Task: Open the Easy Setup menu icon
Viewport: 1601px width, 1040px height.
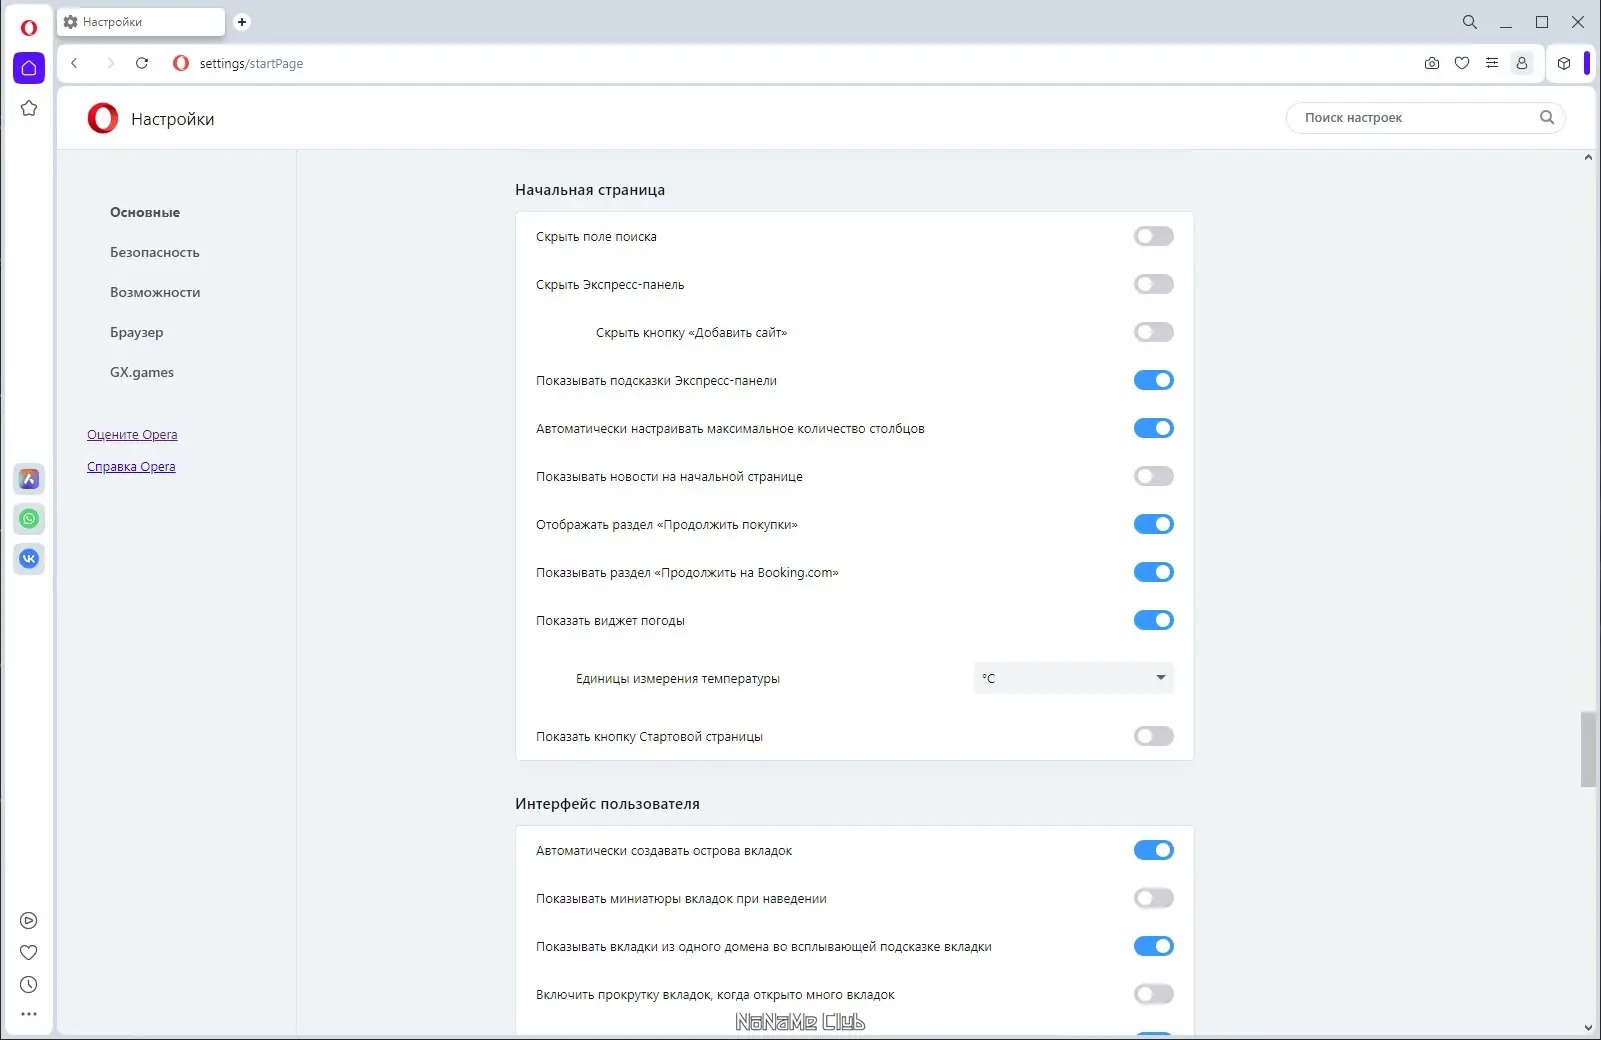Action: pyautogui.click(x=1492, y=63)
